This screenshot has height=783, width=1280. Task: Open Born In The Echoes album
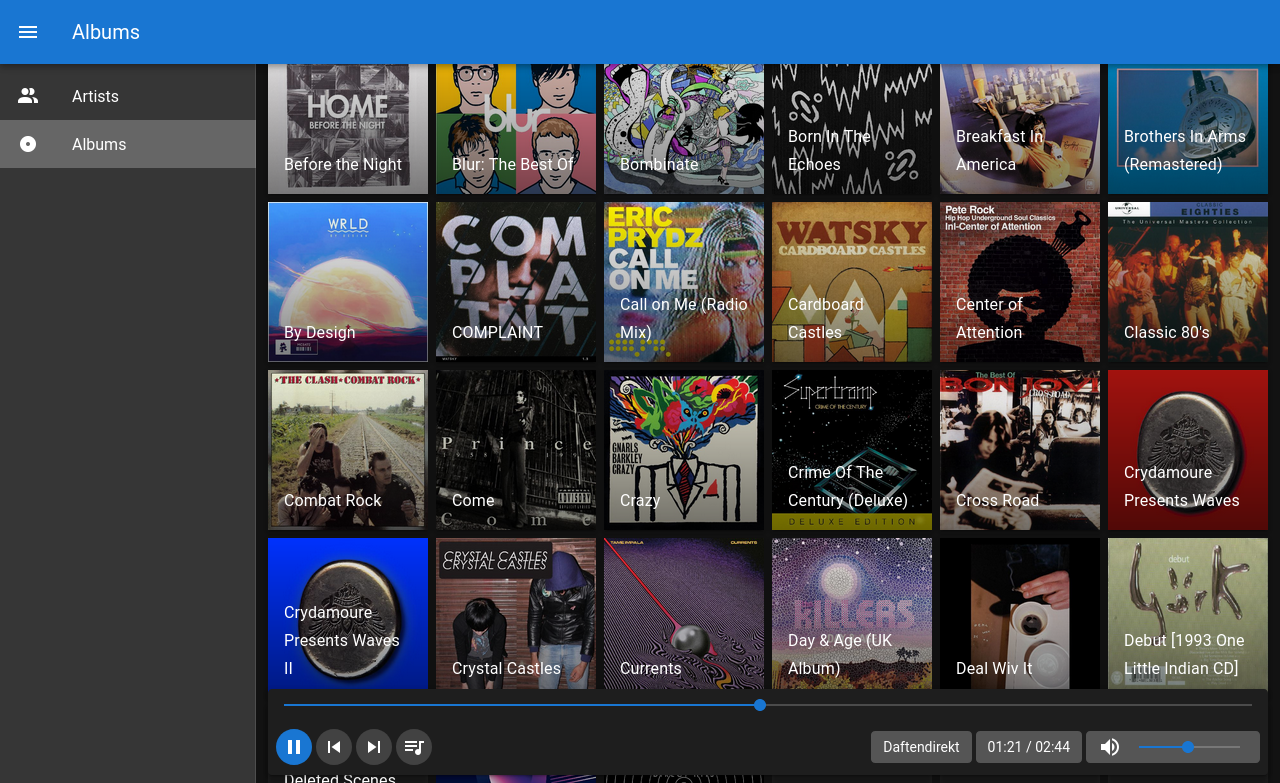tap(852, 129)
